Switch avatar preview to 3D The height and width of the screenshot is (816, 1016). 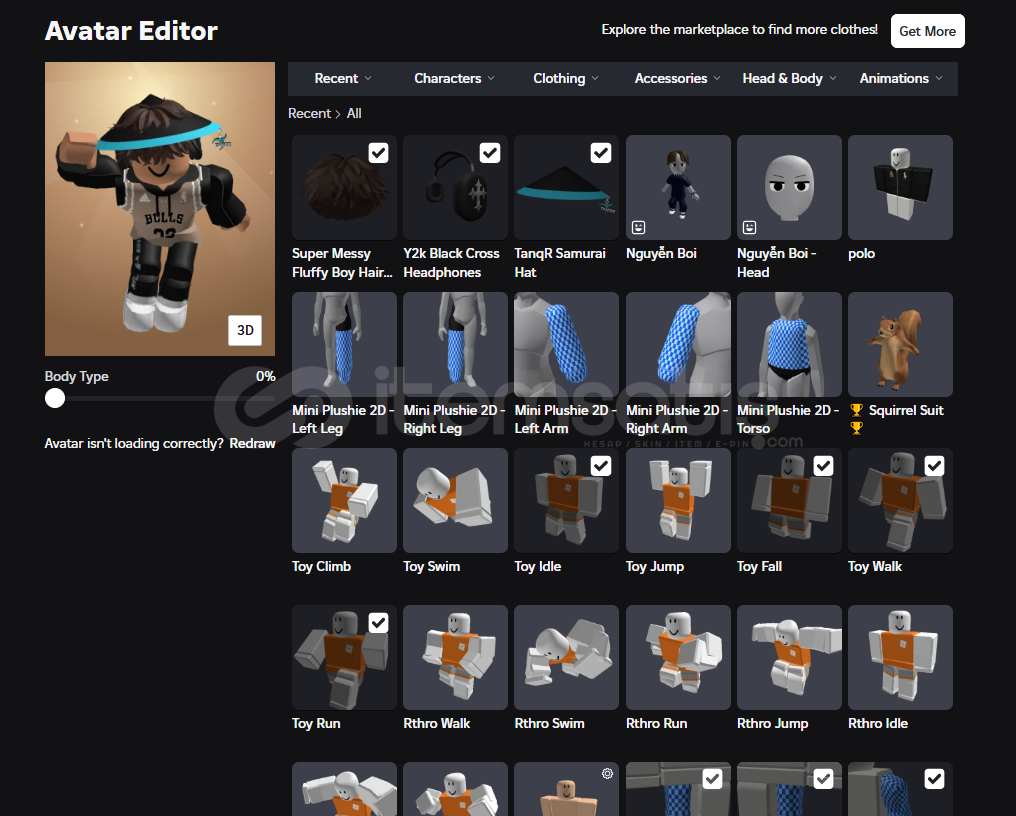click(245, 331)
